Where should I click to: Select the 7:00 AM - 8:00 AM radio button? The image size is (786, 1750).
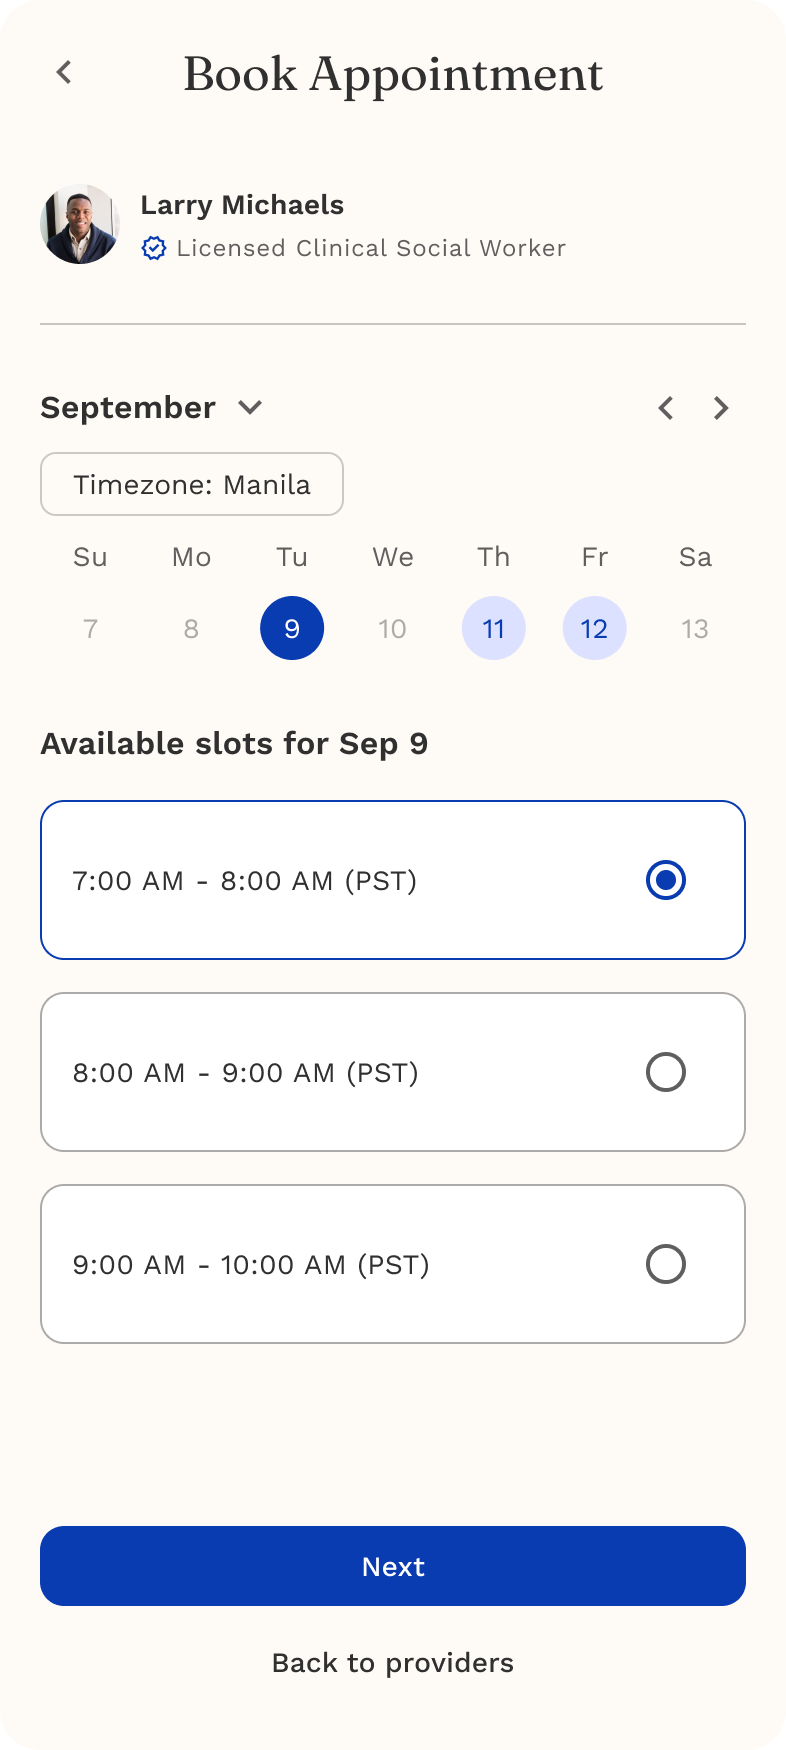666,880
